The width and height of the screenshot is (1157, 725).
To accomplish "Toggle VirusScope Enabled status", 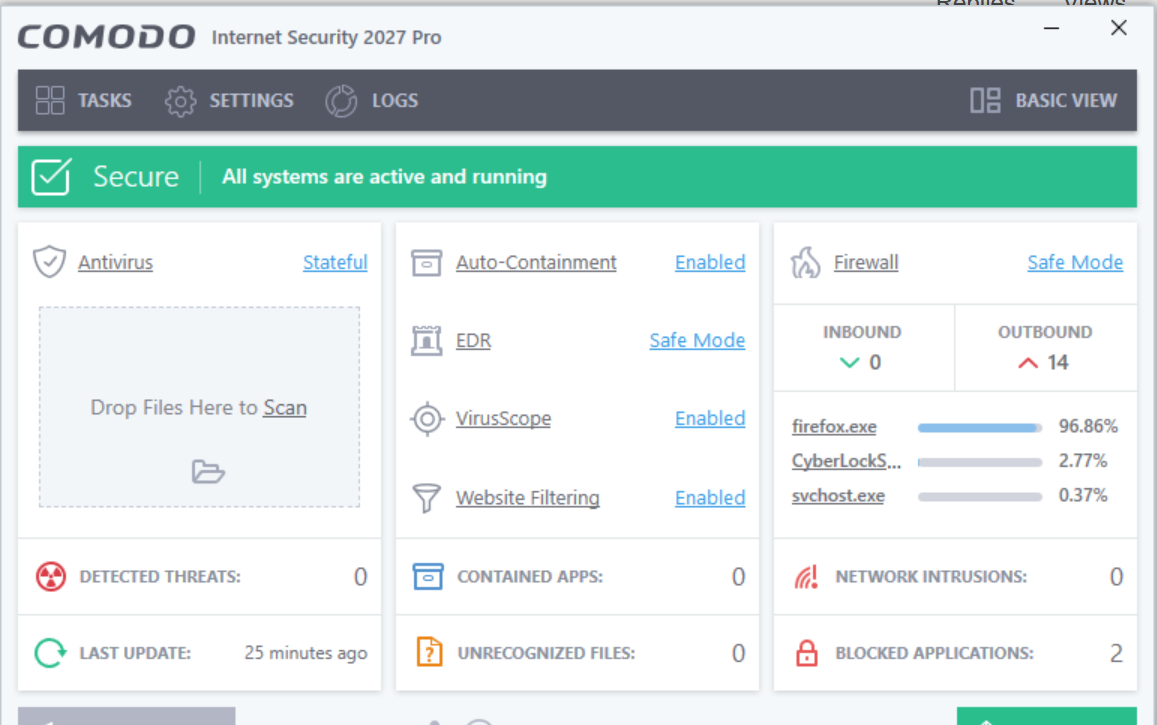I will (710, 418).
